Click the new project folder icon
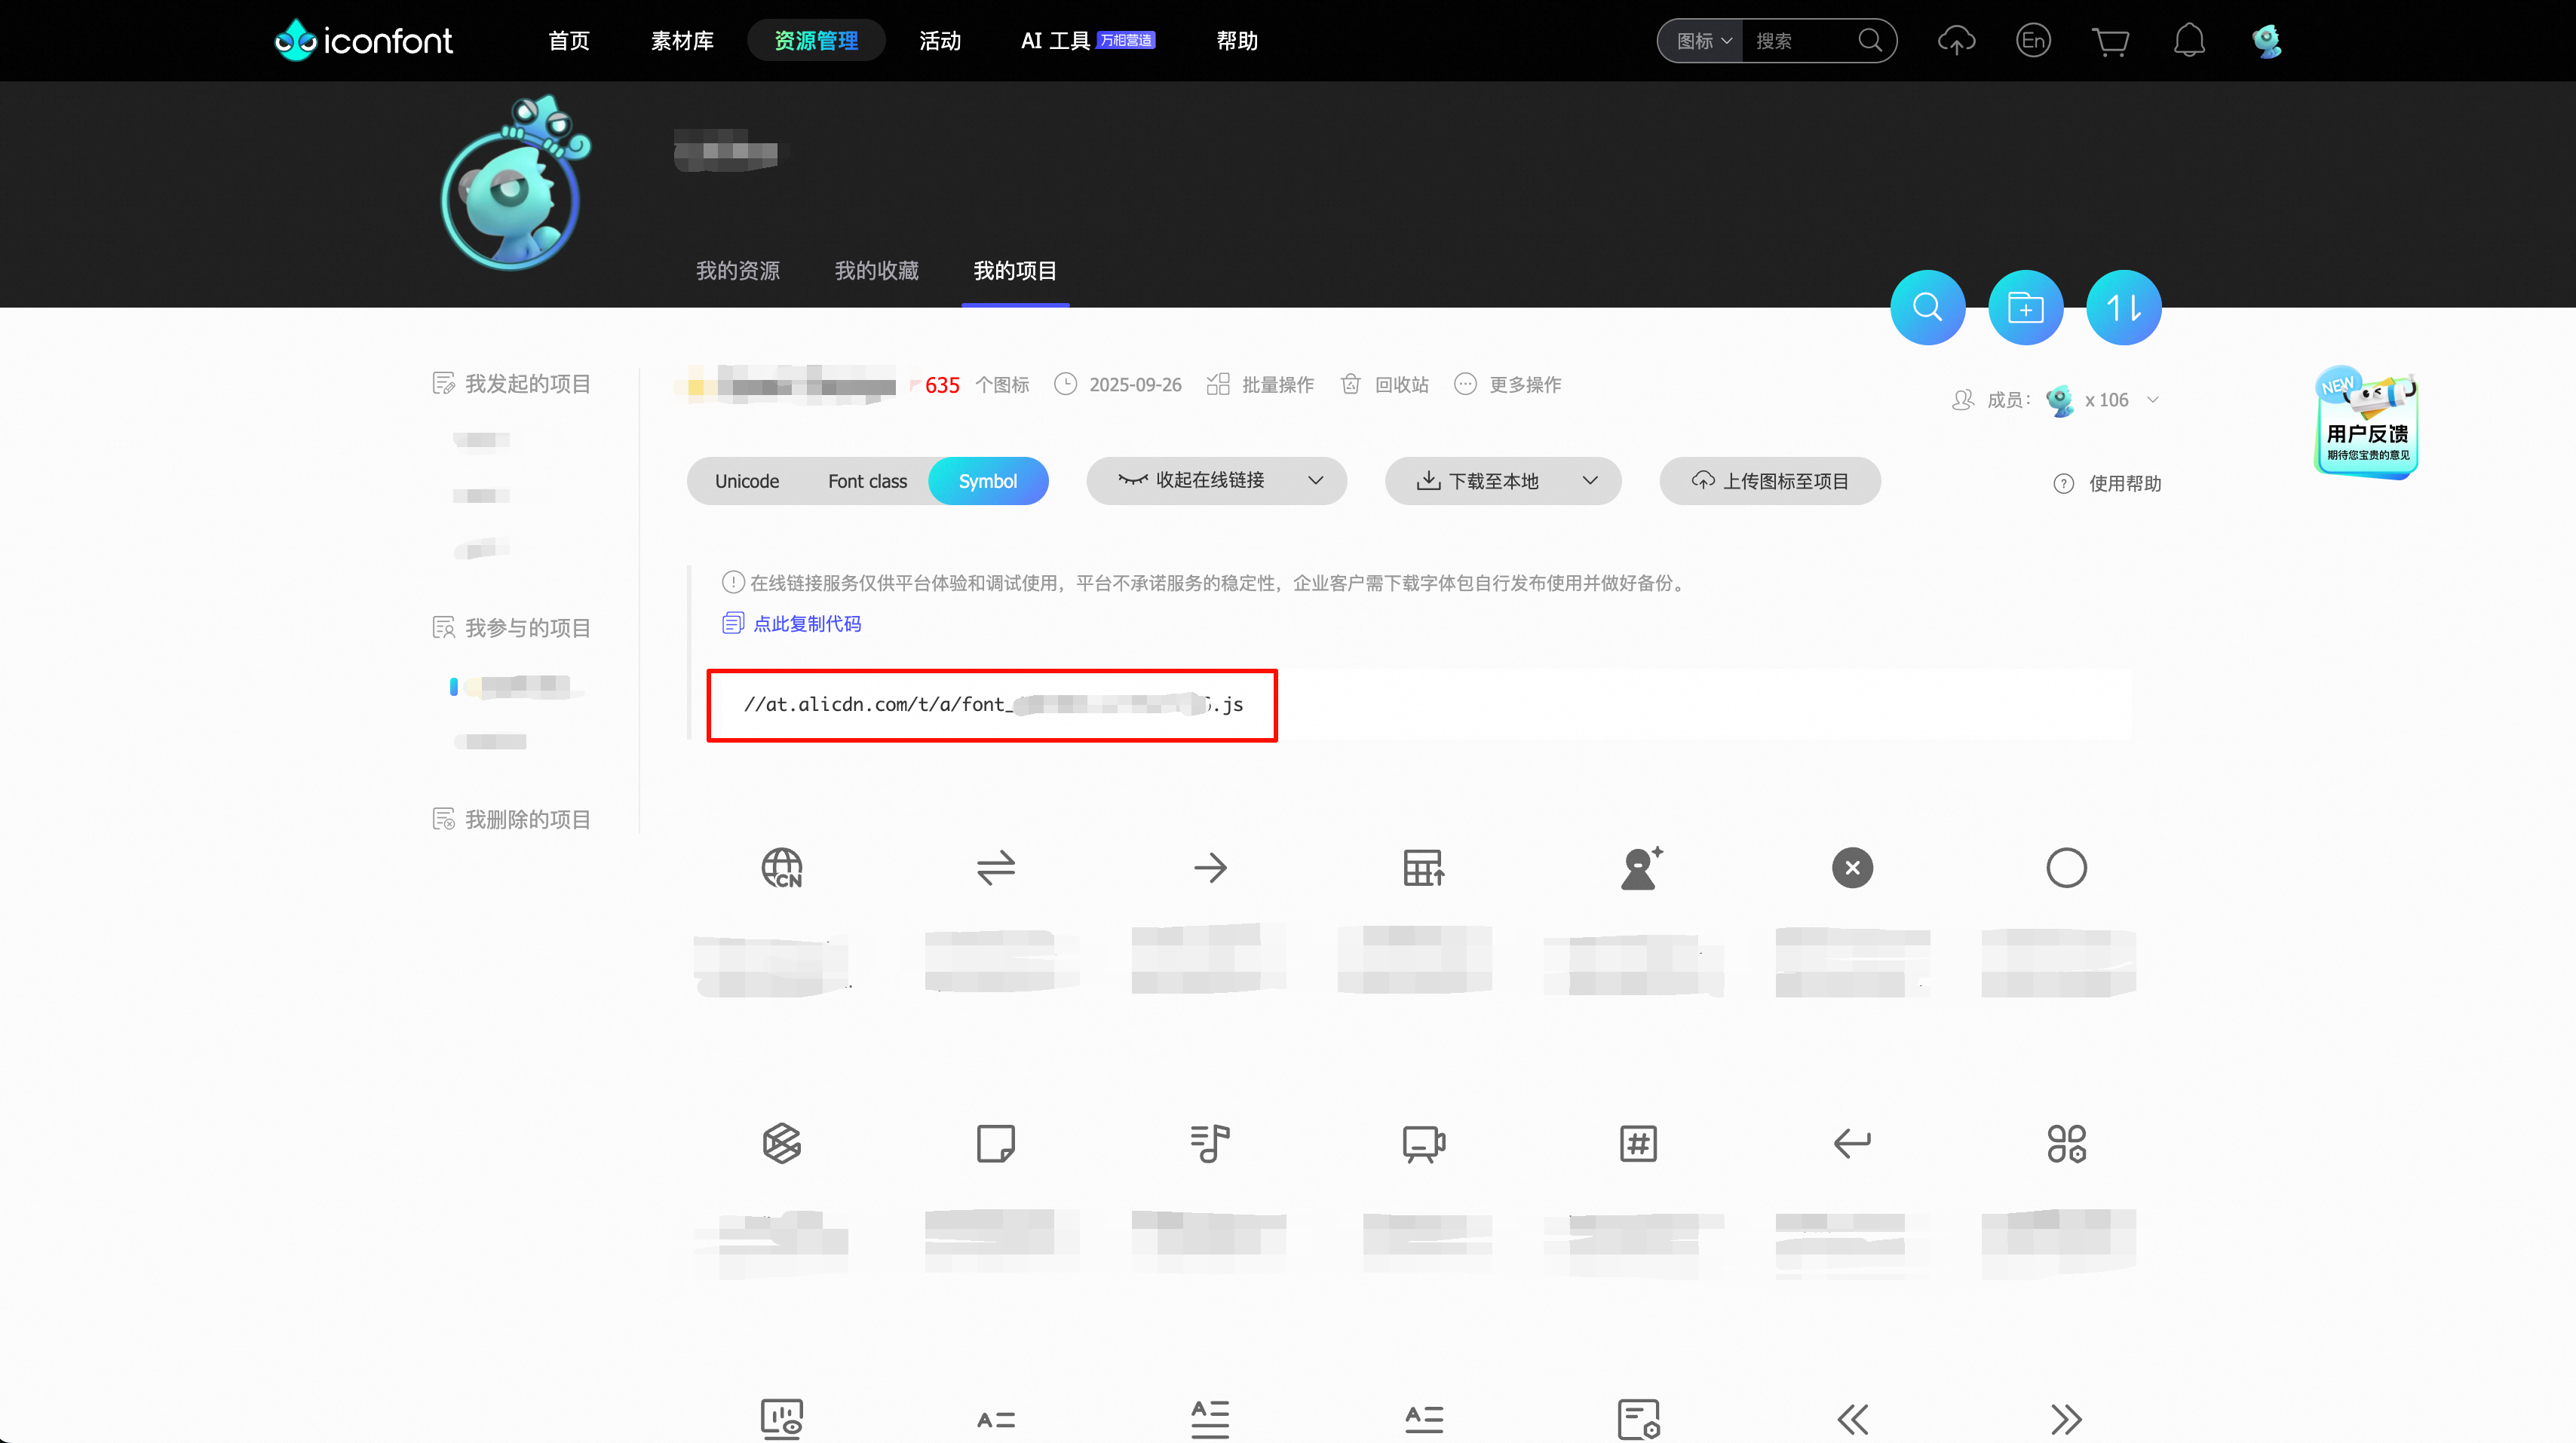Image resolution: width=2576 pixels, height=1443 pixels. (2025, 307)
